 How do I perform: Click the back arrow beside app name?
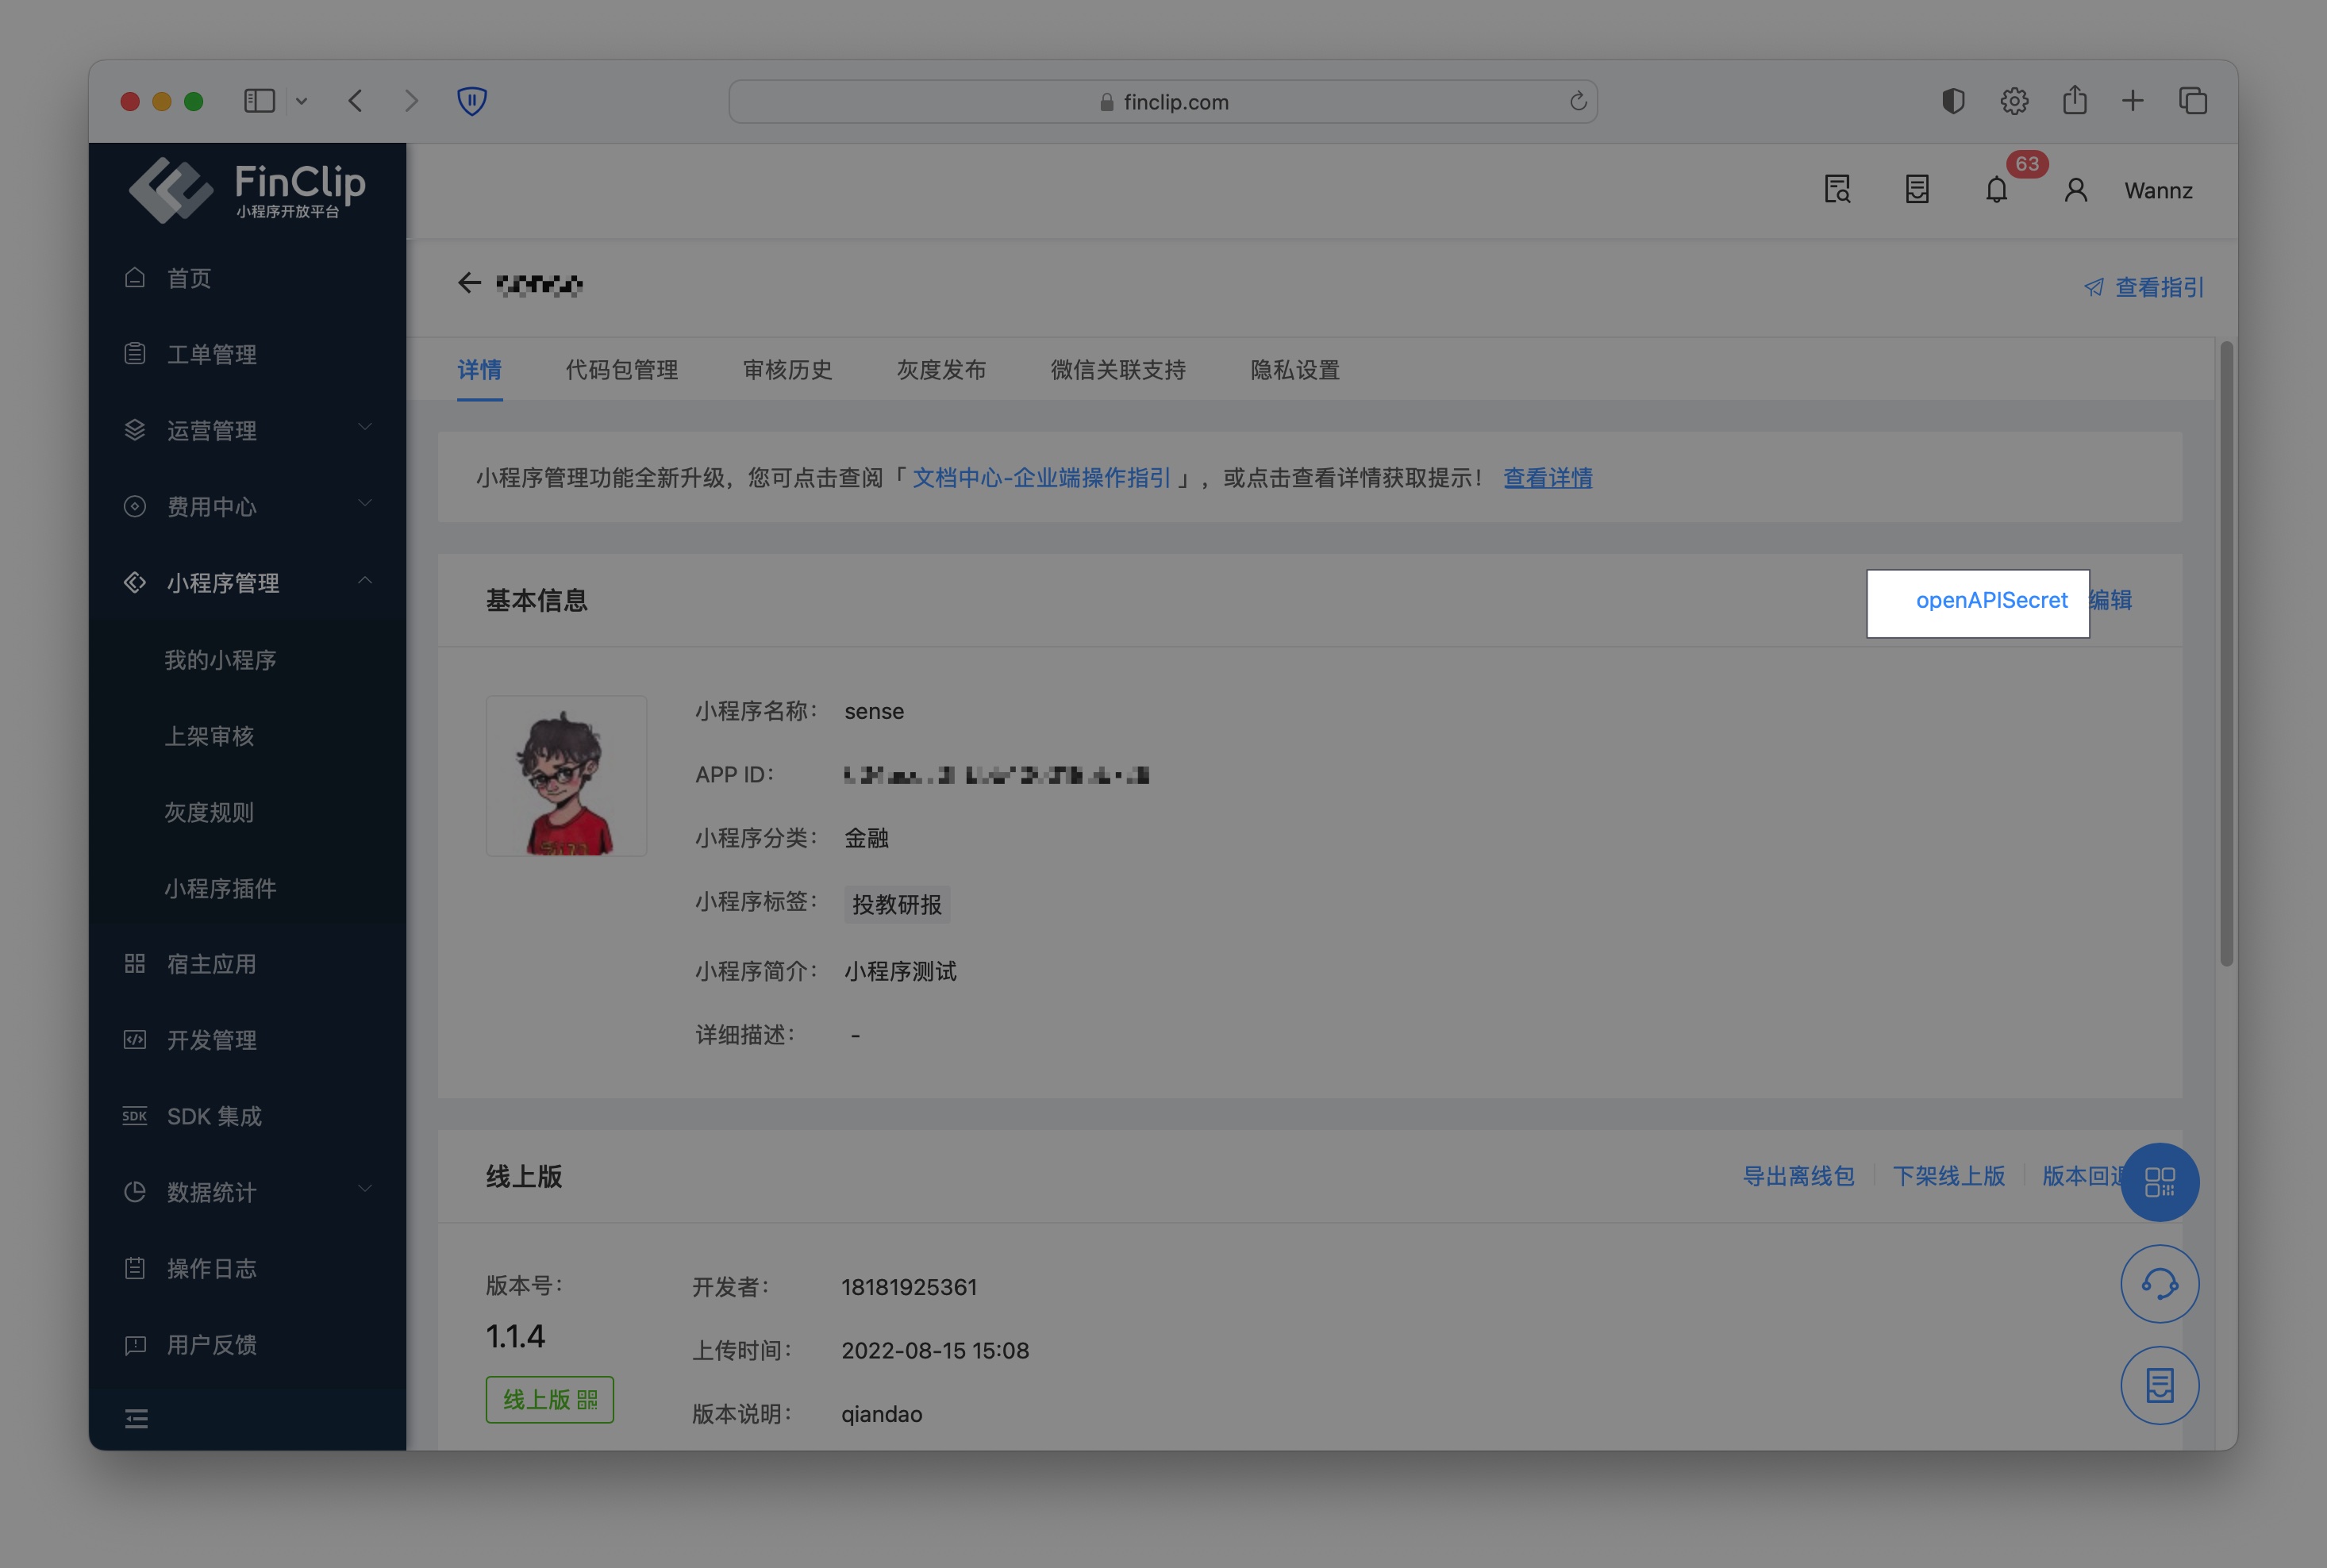(x=469, y=284)
